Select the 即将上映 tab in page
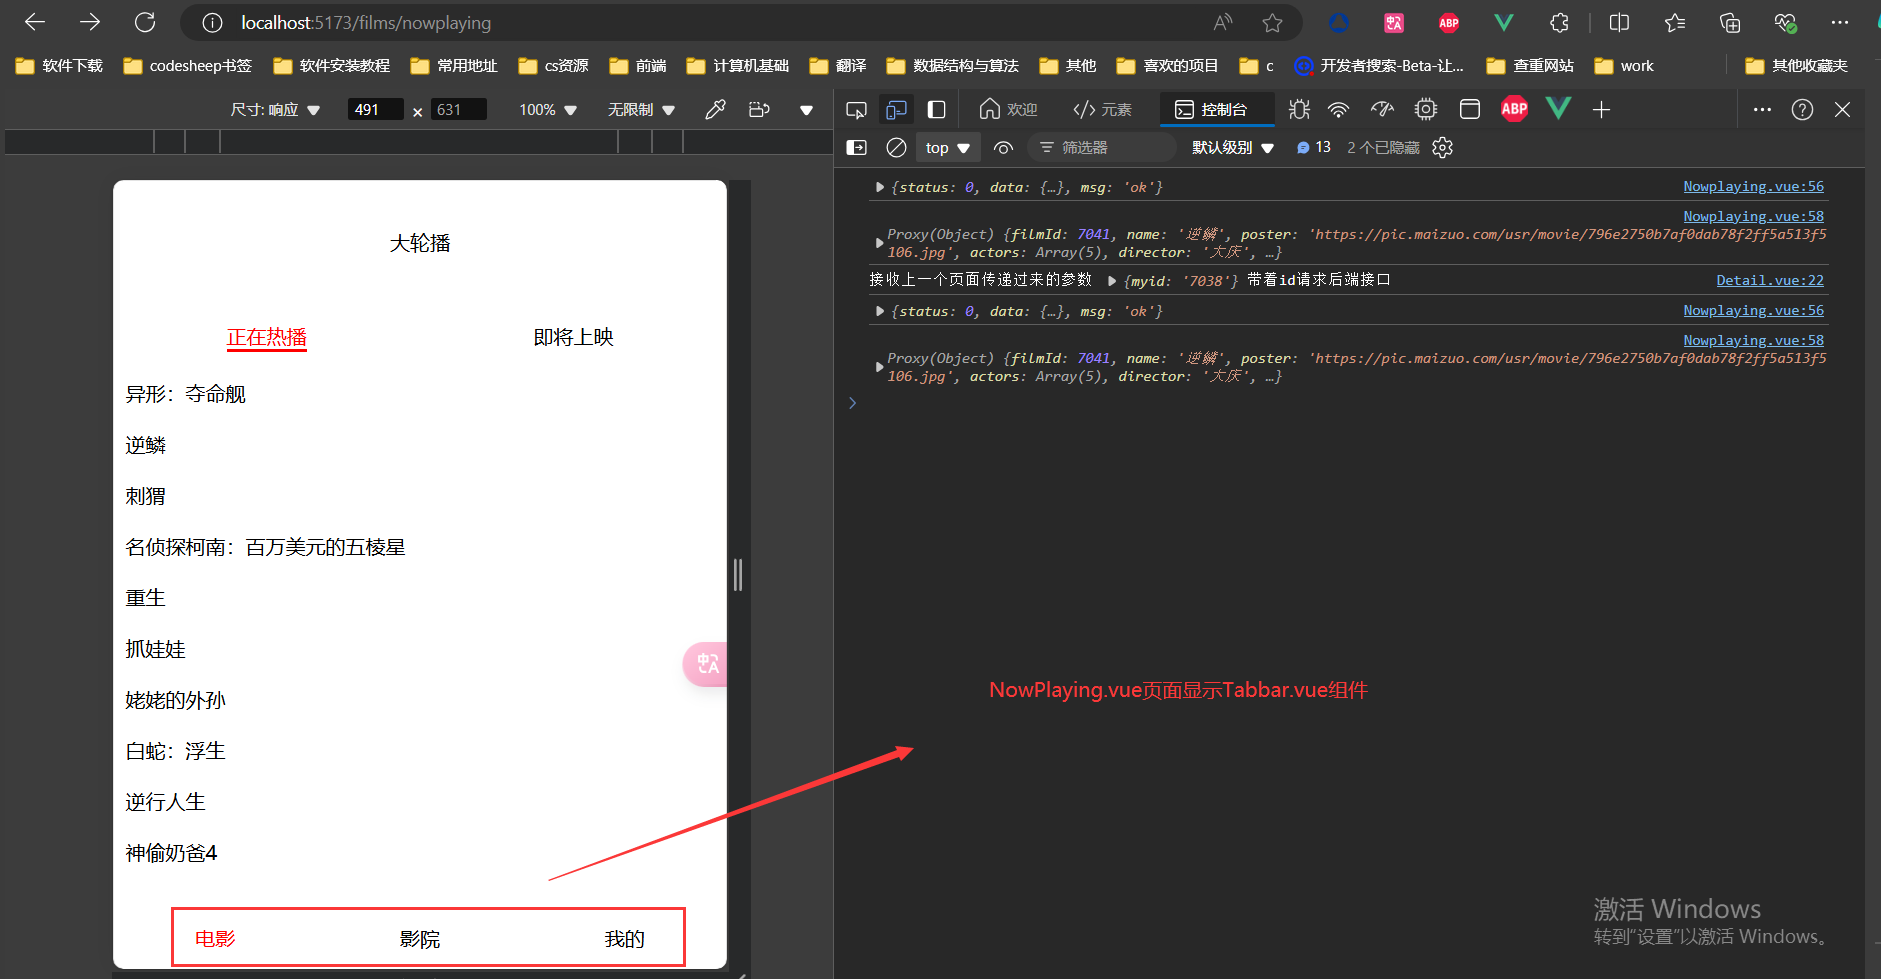Image resolution: width=1881 pixels, height=979 pixels. (x=573, y=338)
